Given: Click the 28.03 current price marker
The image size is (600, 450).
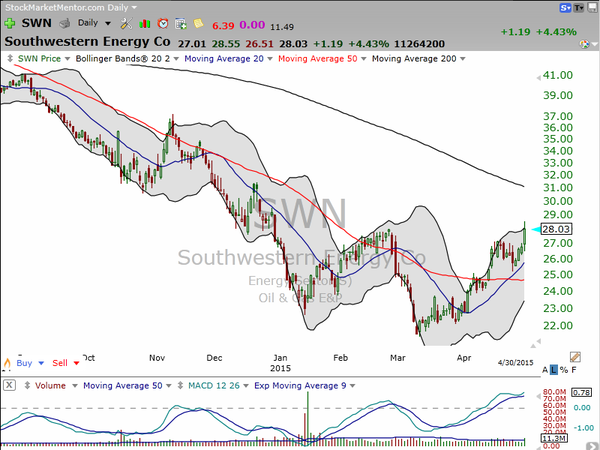Looking at the screenshot, I should (556, 229).
